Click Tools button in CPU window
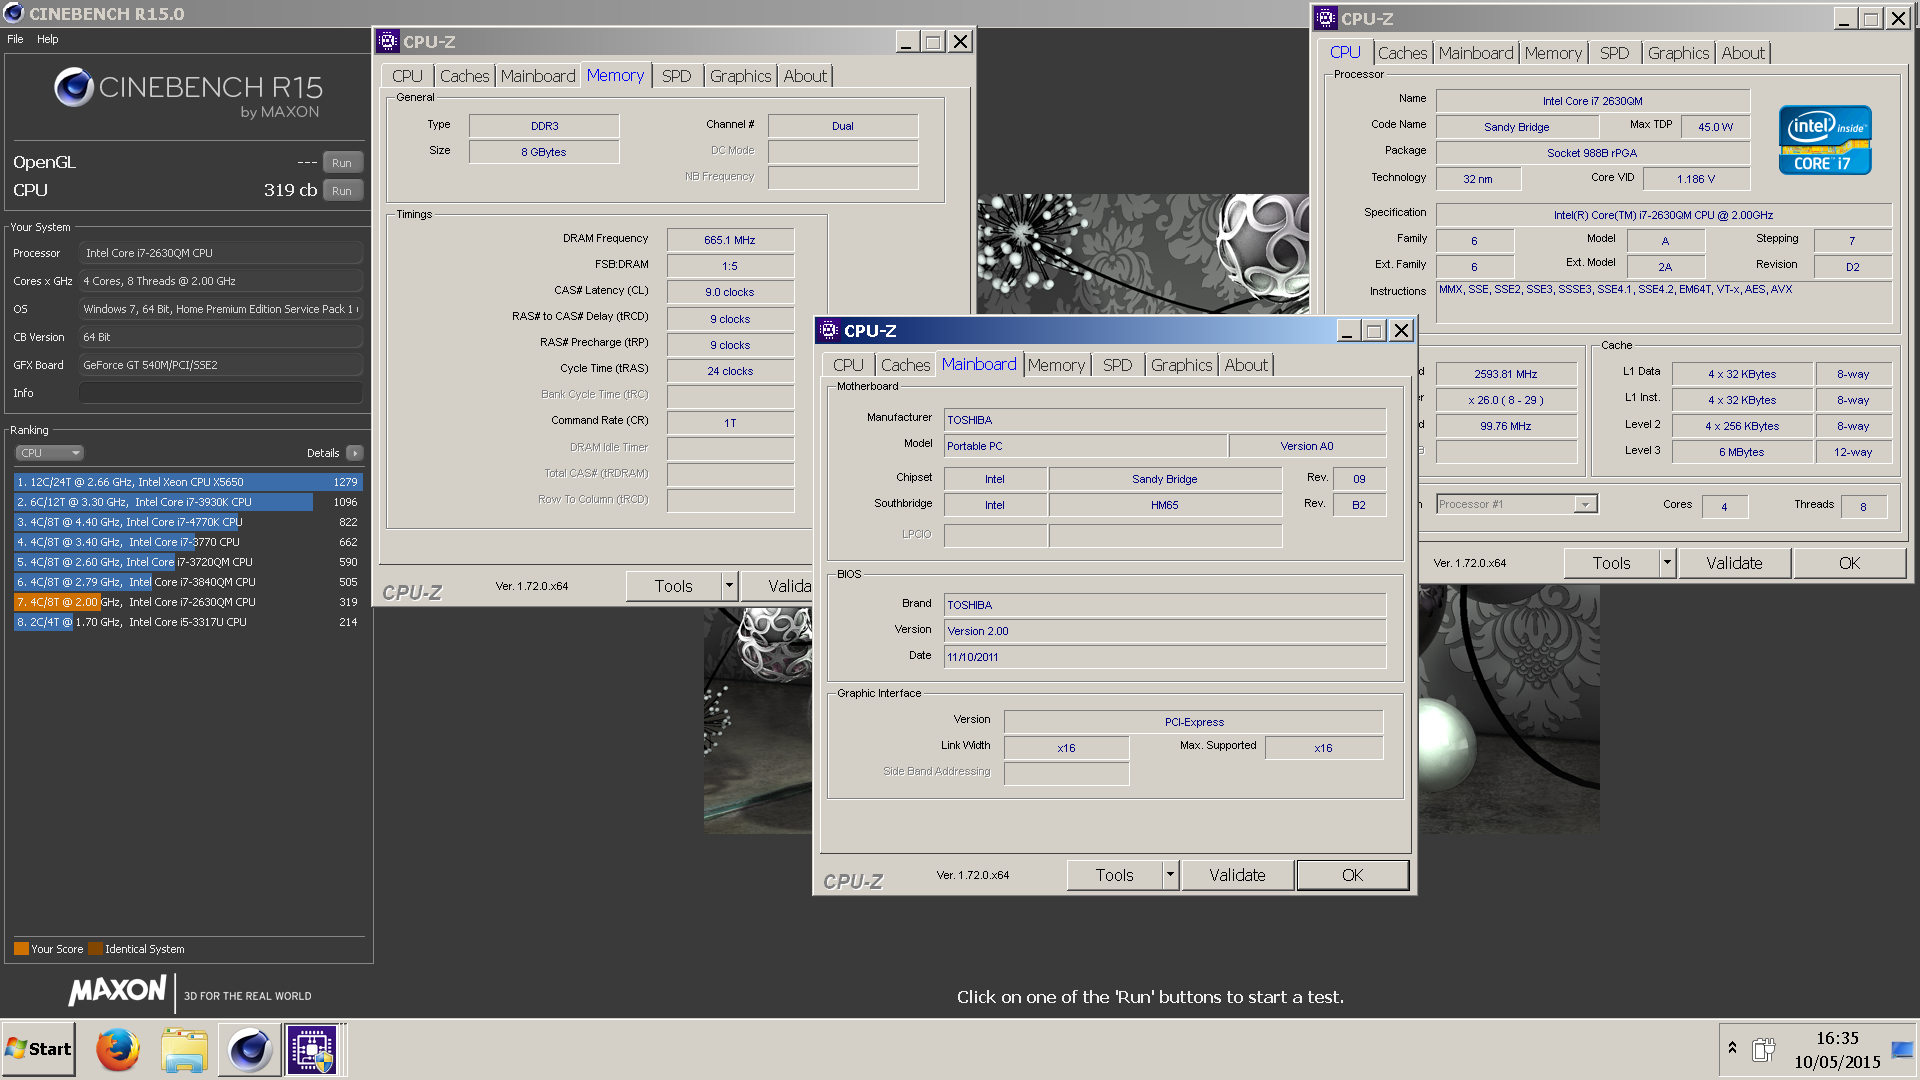 point(1611,563)
